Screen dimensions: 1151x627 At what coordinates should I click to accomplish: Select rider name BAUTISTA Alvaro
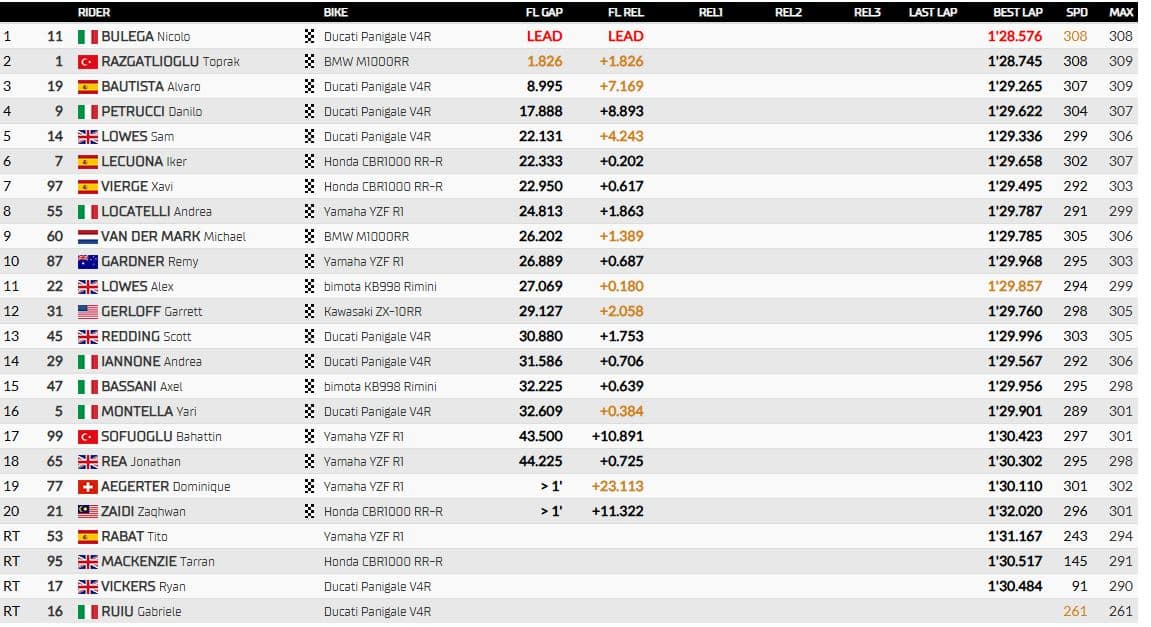150,87
